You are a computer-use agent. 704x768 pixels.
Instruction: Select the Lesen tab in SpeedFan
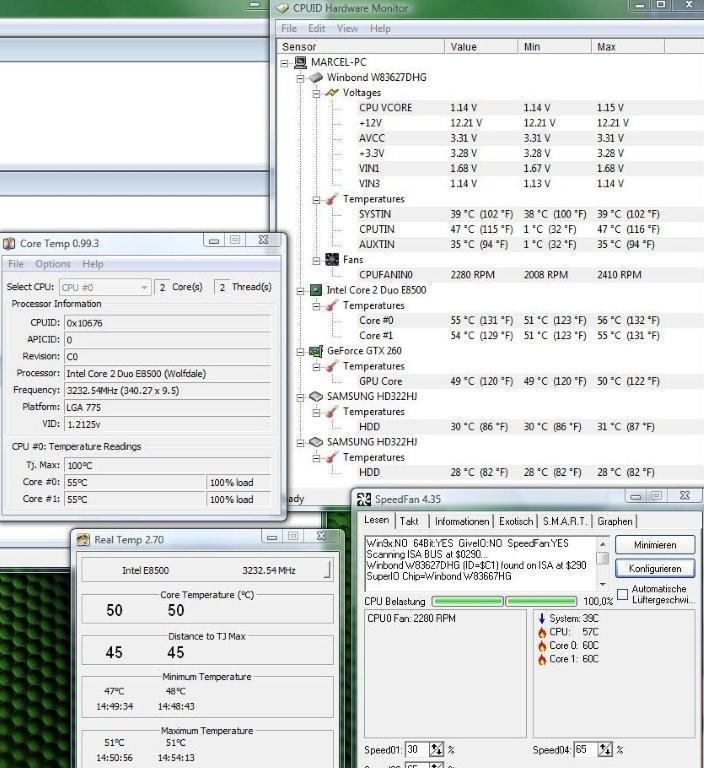tap(377, 520)
